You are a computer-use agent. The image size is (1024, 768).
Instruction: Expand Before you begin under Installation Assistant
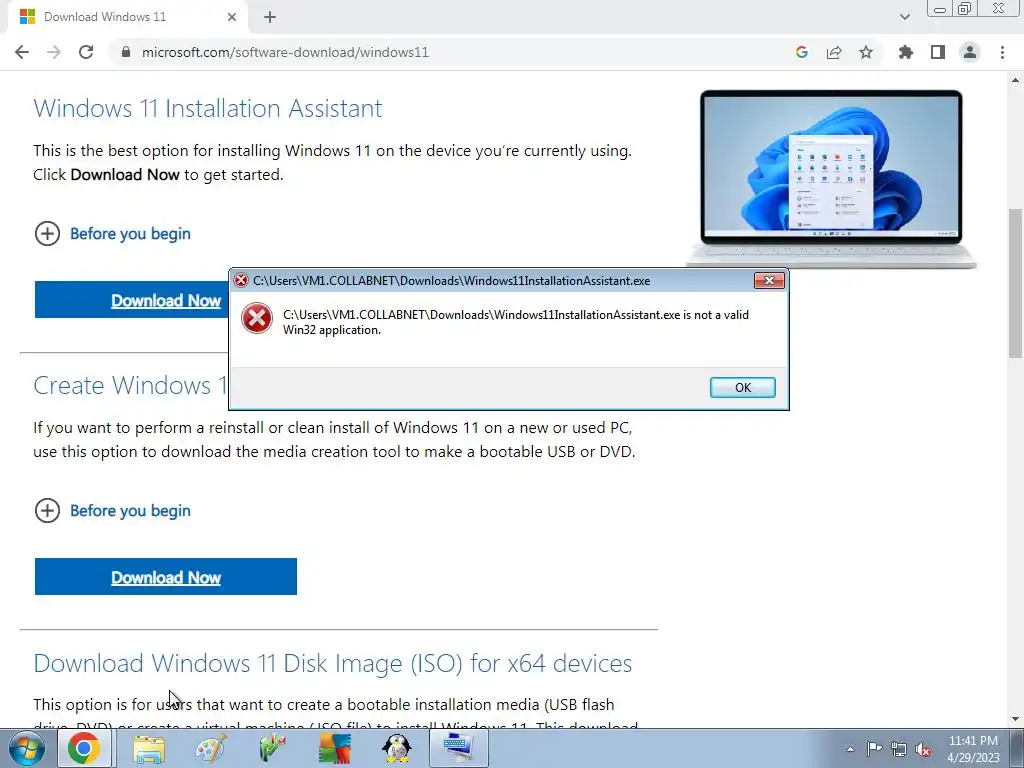(112, 234)
